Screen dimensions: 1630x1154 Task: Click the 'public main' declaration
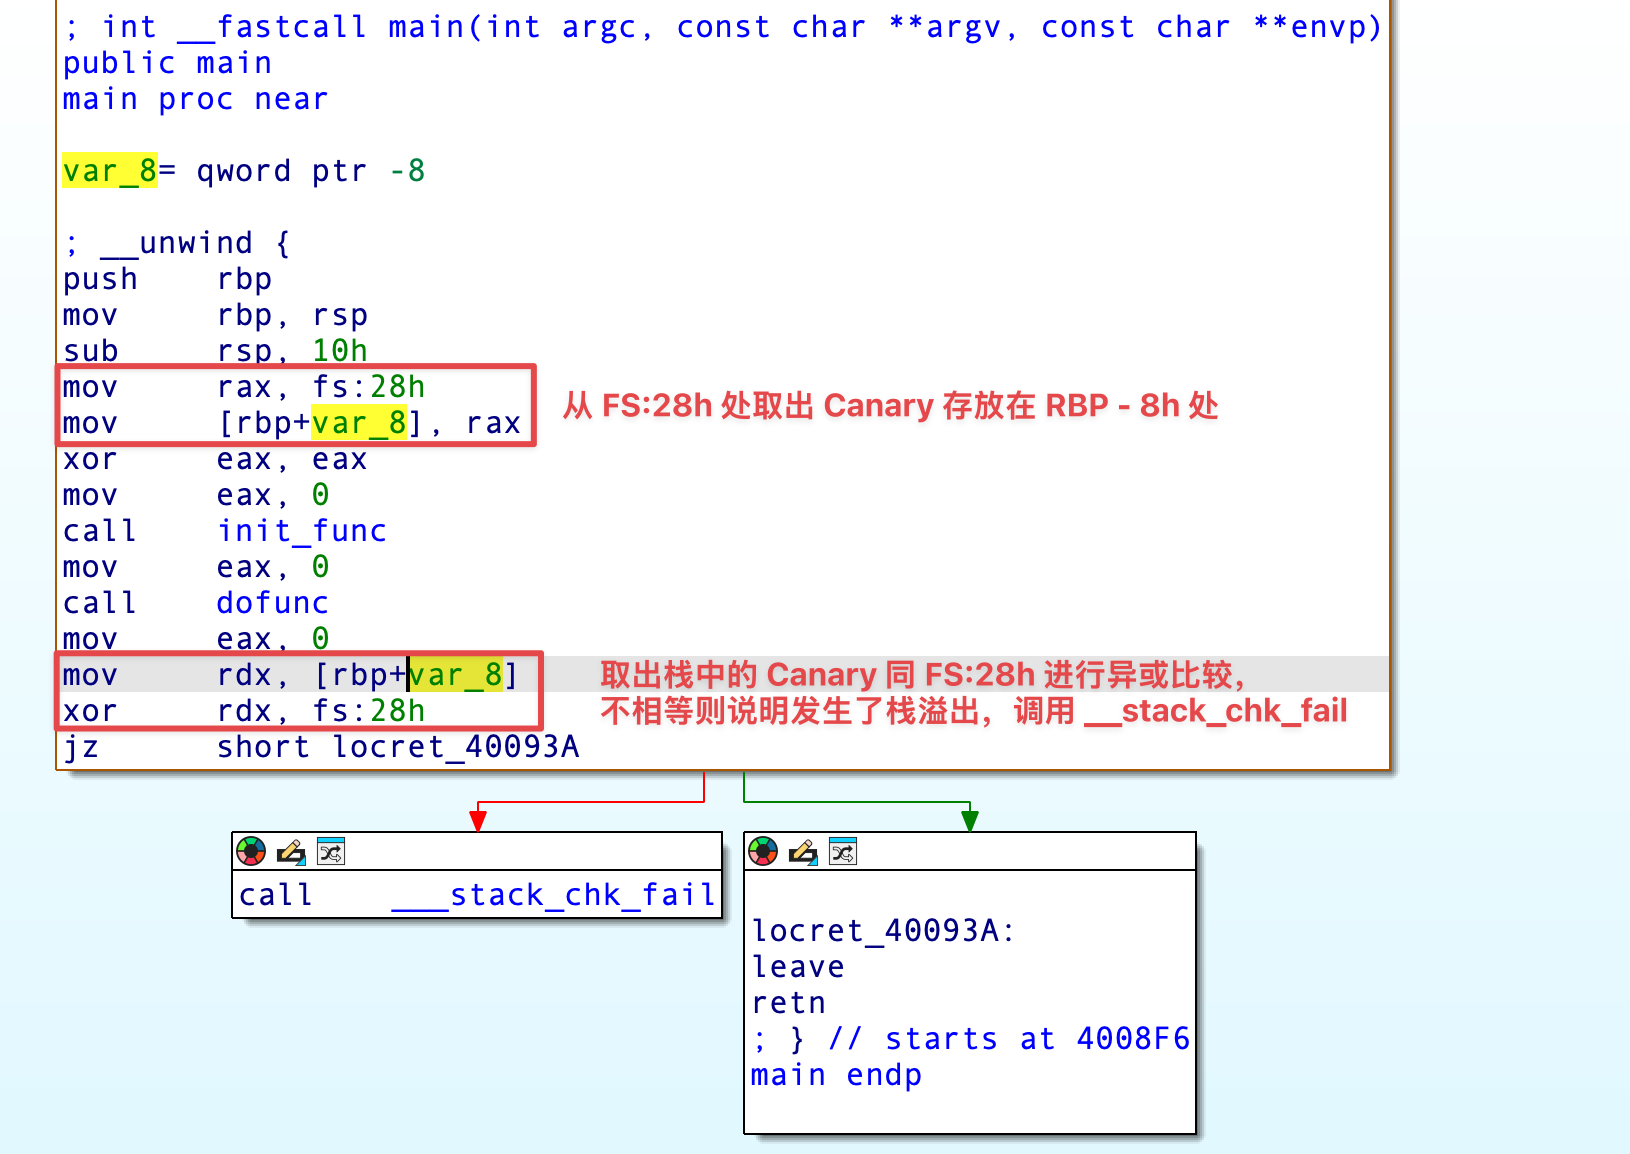(x=167, y=63)
